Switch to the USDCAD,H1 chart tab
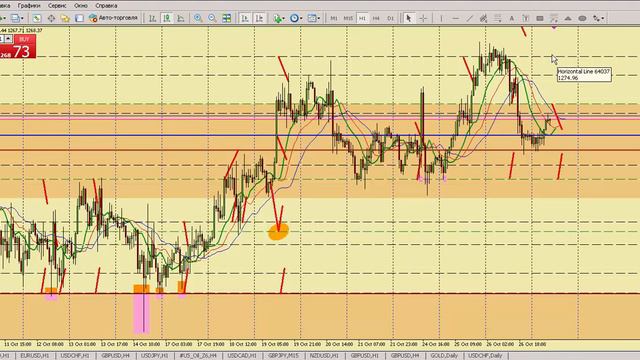This screenshot has height=360, width=640. click(242, 356)
